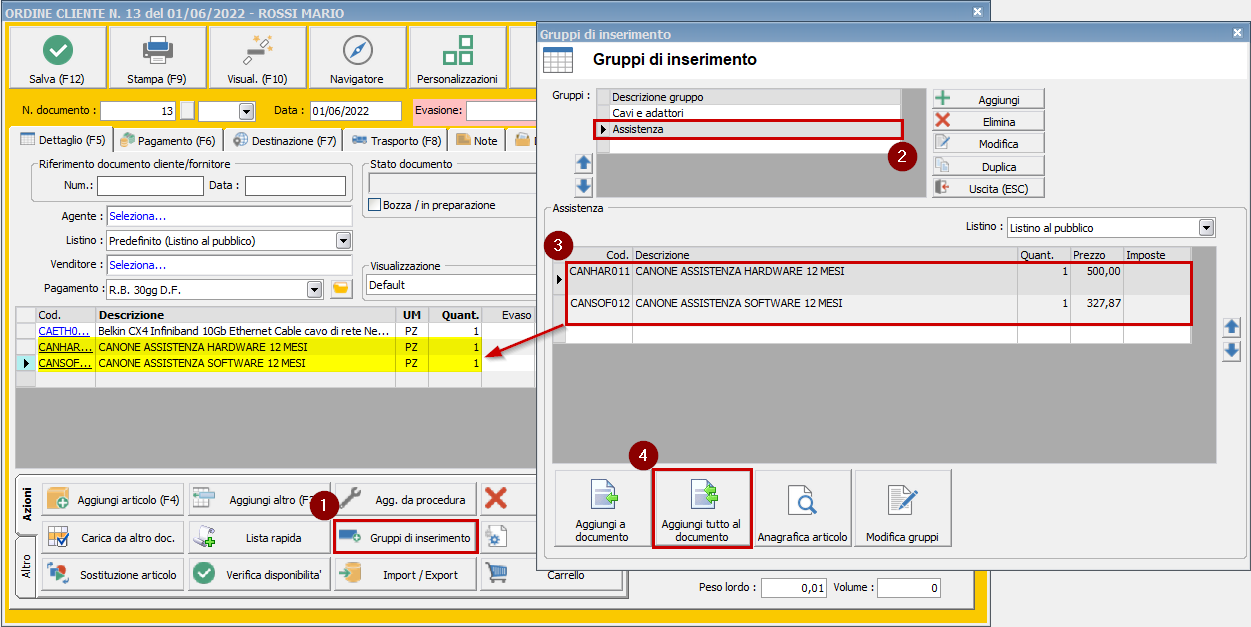Click Modifica gruppi button
This screenshot has height=627, width=1251.
pos(902,508)
